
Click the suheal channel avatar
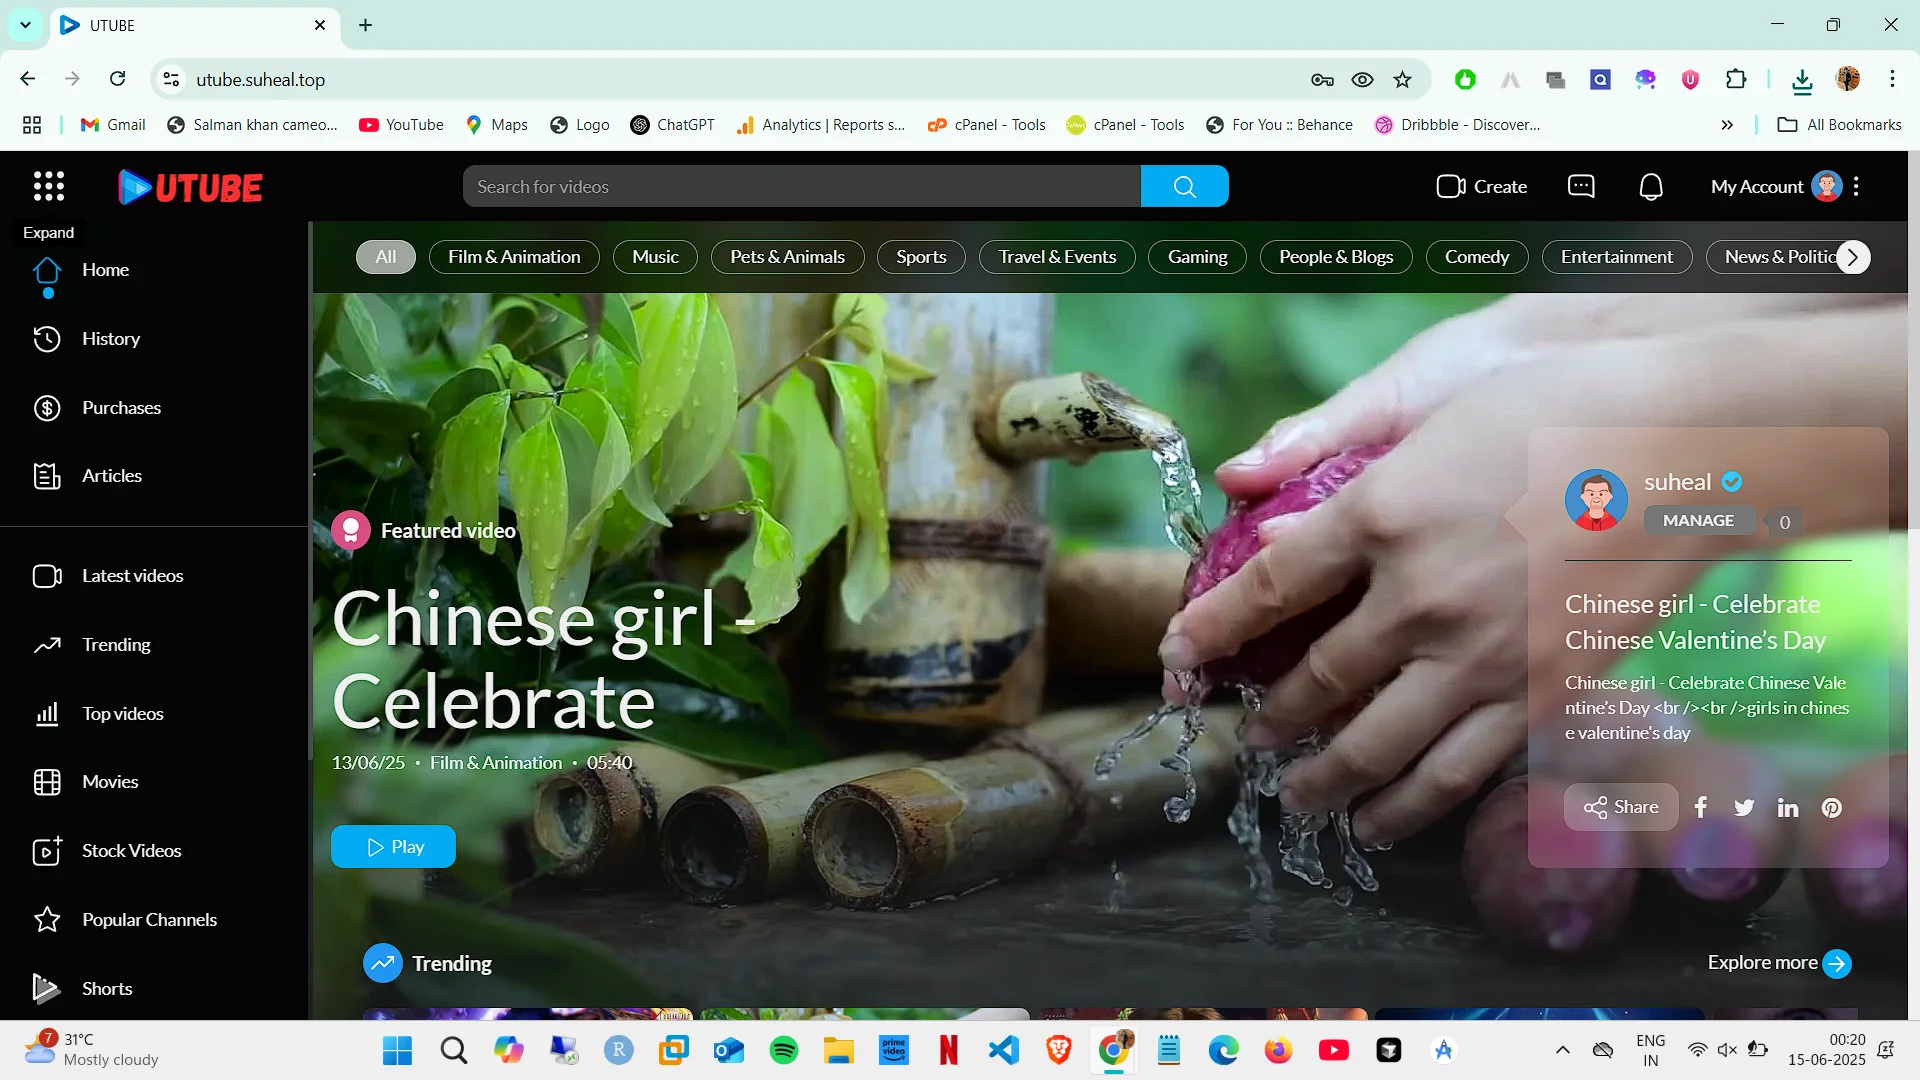[x=1596, y=500]
